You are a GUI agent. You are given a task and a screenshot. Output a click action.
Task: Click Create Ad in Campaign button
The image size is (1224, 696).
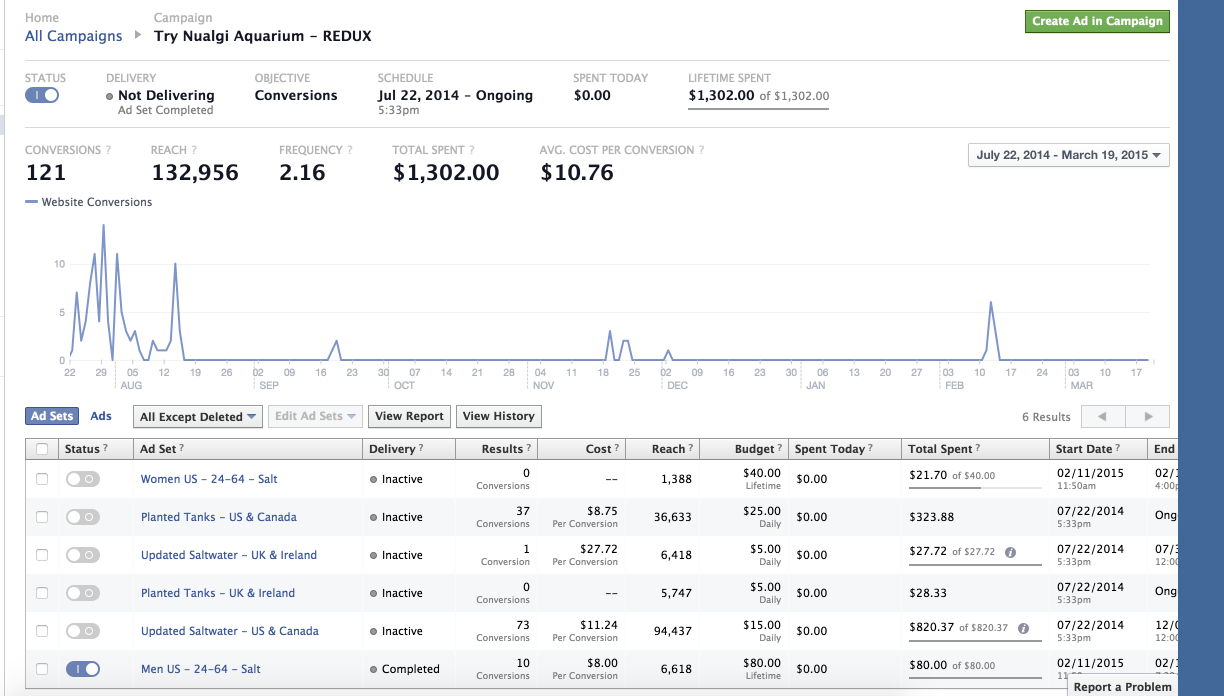click(x=1097, y=21)
